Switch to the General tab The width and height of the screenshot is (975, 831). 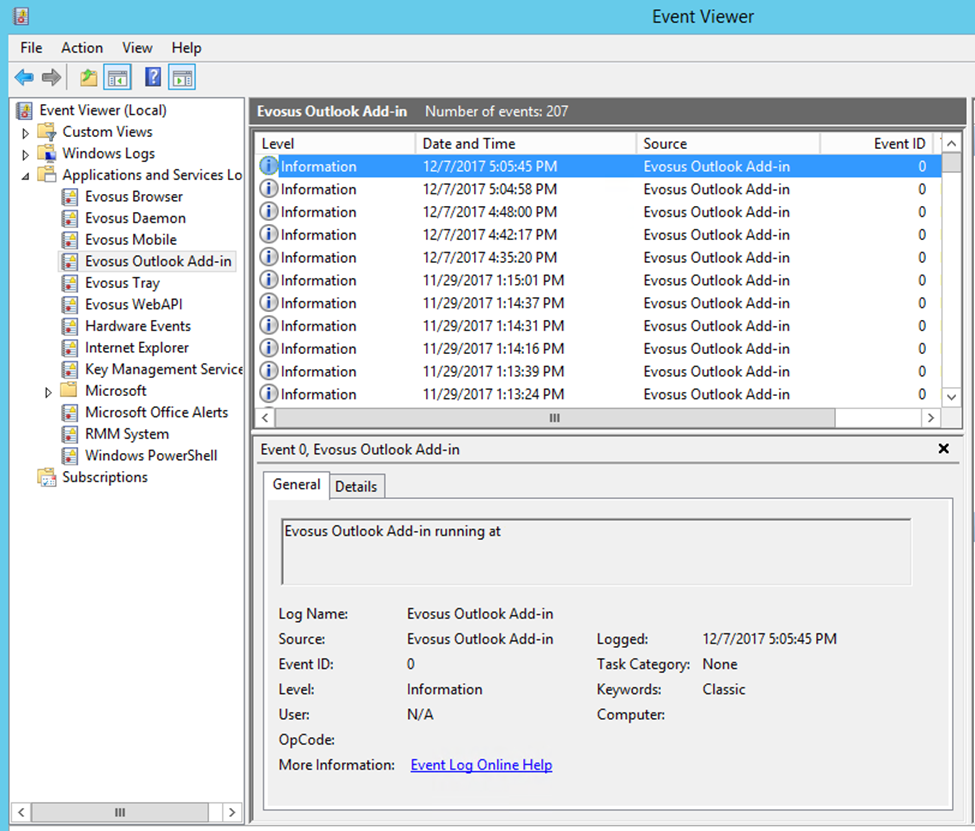click(296, 485)
